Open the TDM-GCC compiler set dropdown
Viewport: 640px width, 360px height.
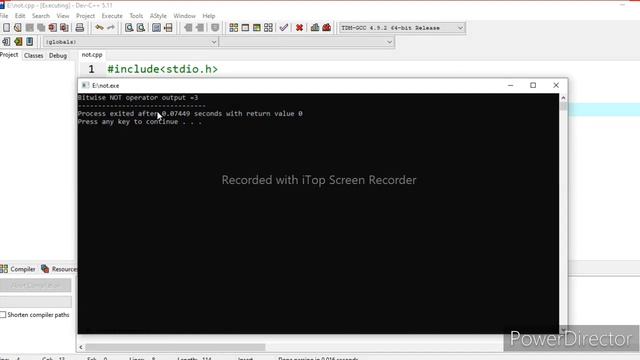pos(402,28)
